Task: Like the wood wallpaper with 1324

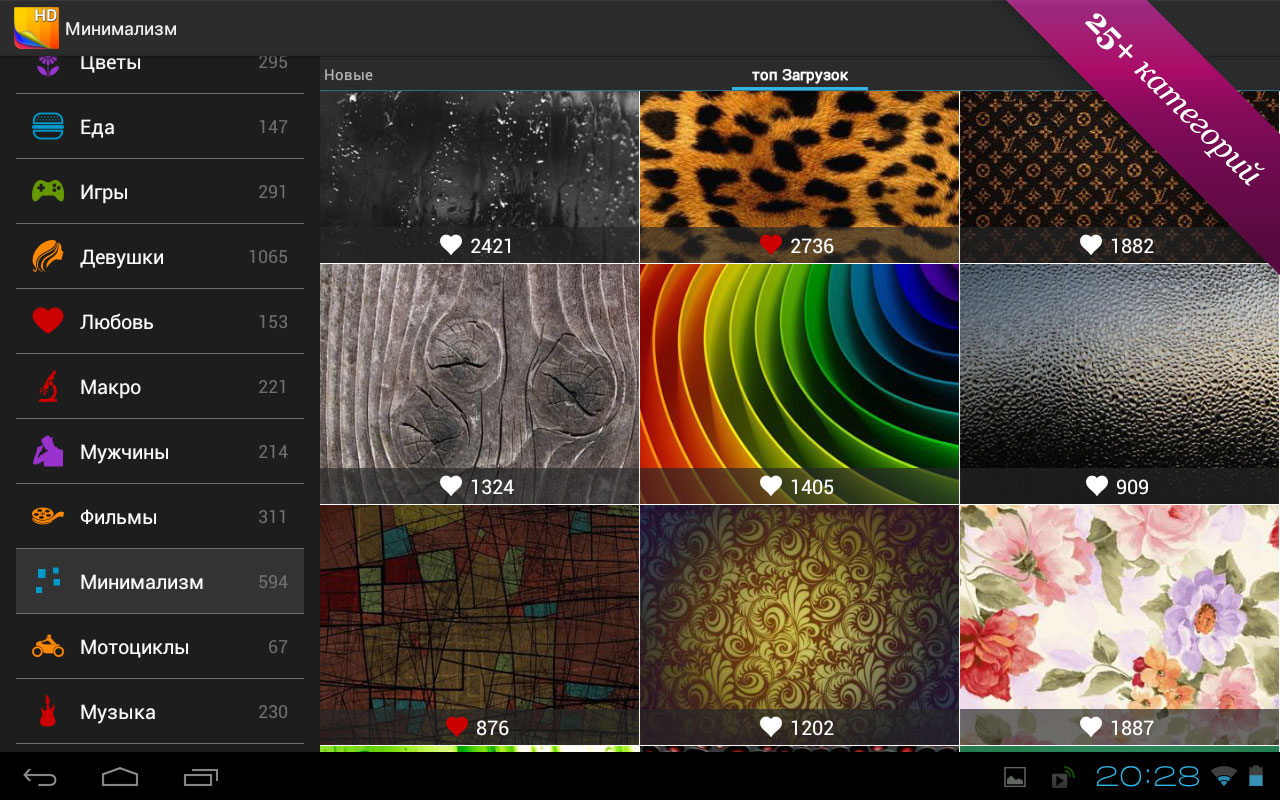Action: (x=451, y=486)
